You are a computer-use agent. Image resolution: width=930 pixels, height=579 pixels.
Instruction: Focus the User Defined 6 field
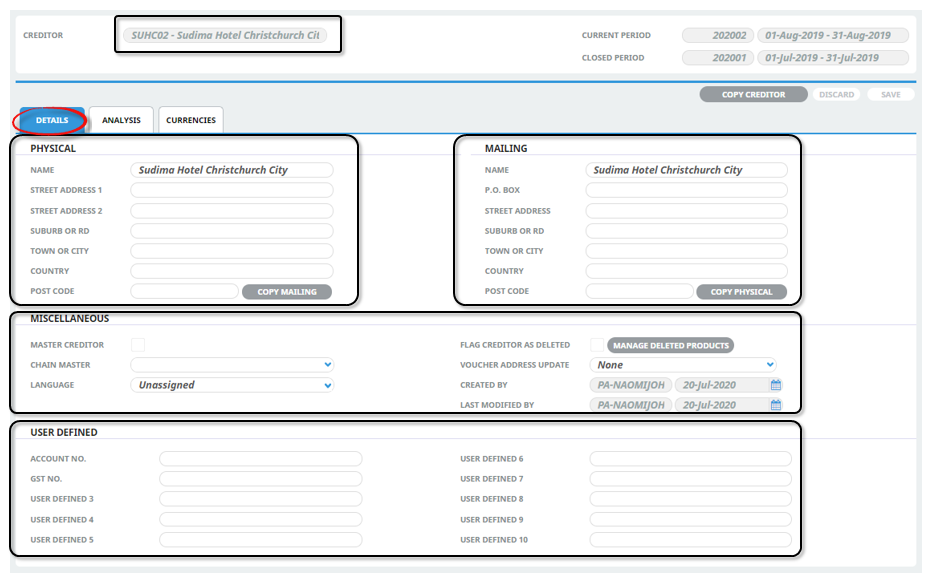click(x=690, y=459)
